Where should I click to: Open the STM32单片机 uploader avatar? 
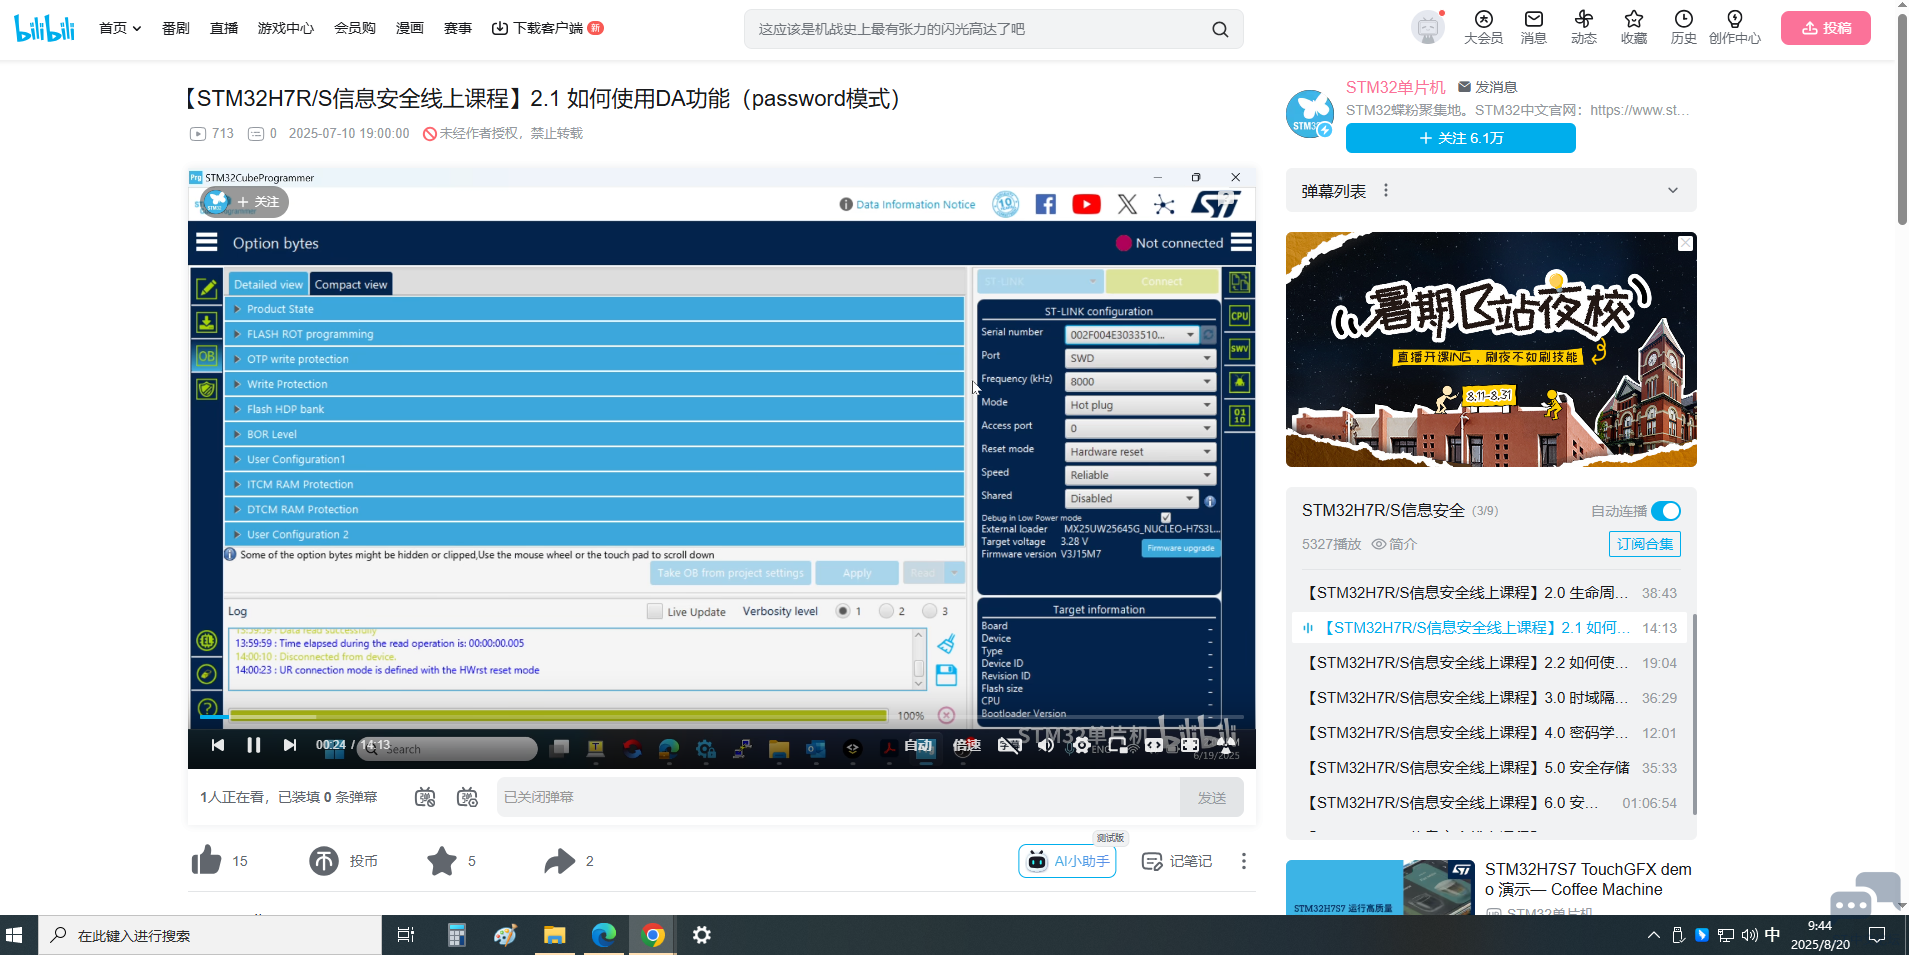[1310, 114]
